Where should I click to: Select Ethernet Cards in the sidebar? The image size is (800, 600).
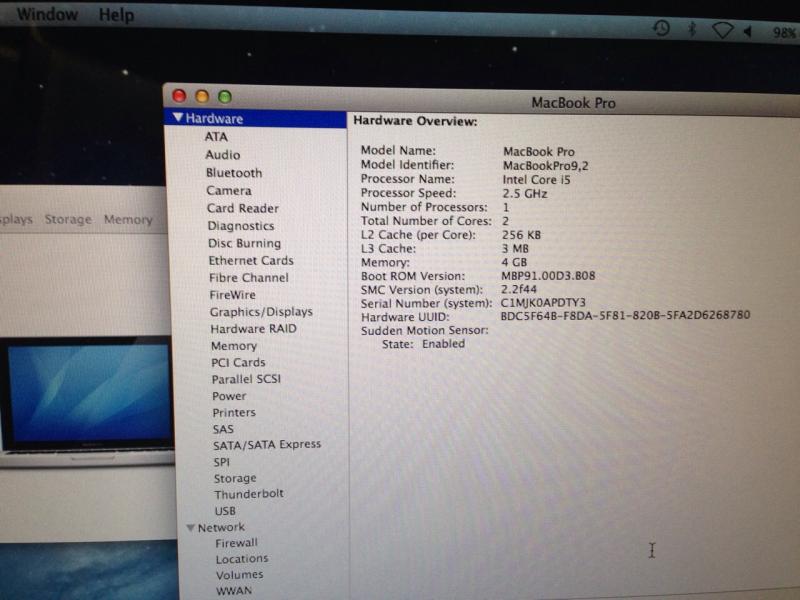pos(251,260)
